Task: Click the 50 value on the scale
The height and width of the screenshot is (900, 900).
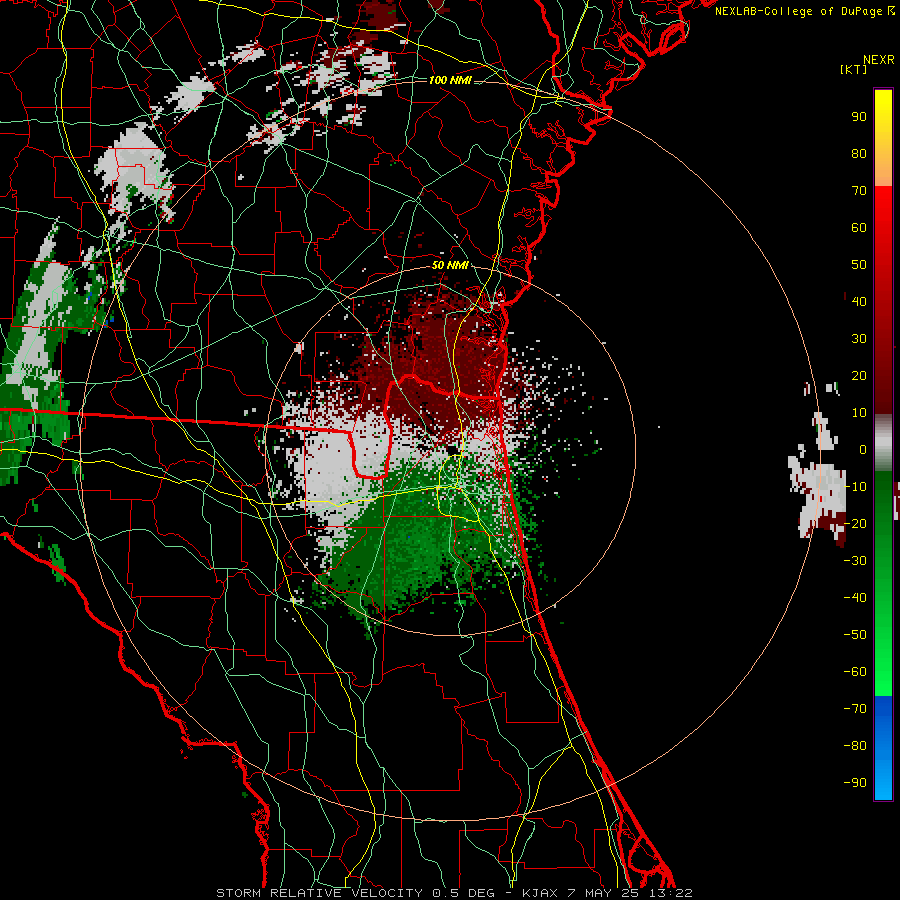Action: point(859,265)
